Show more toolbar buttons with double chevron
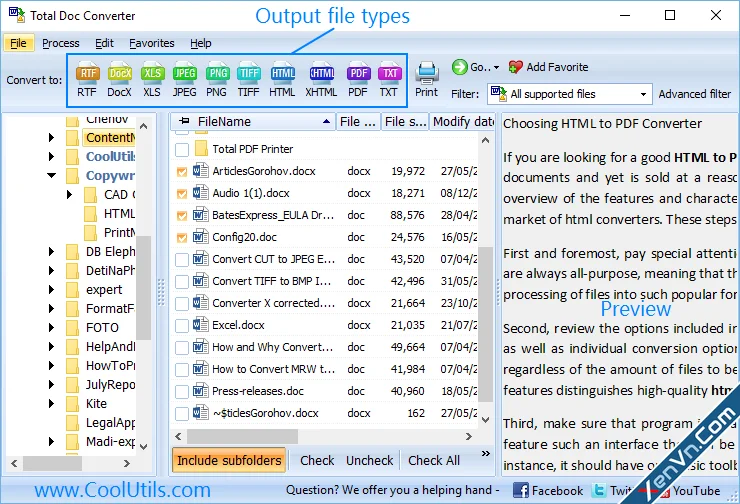 [x=485, y=454]
